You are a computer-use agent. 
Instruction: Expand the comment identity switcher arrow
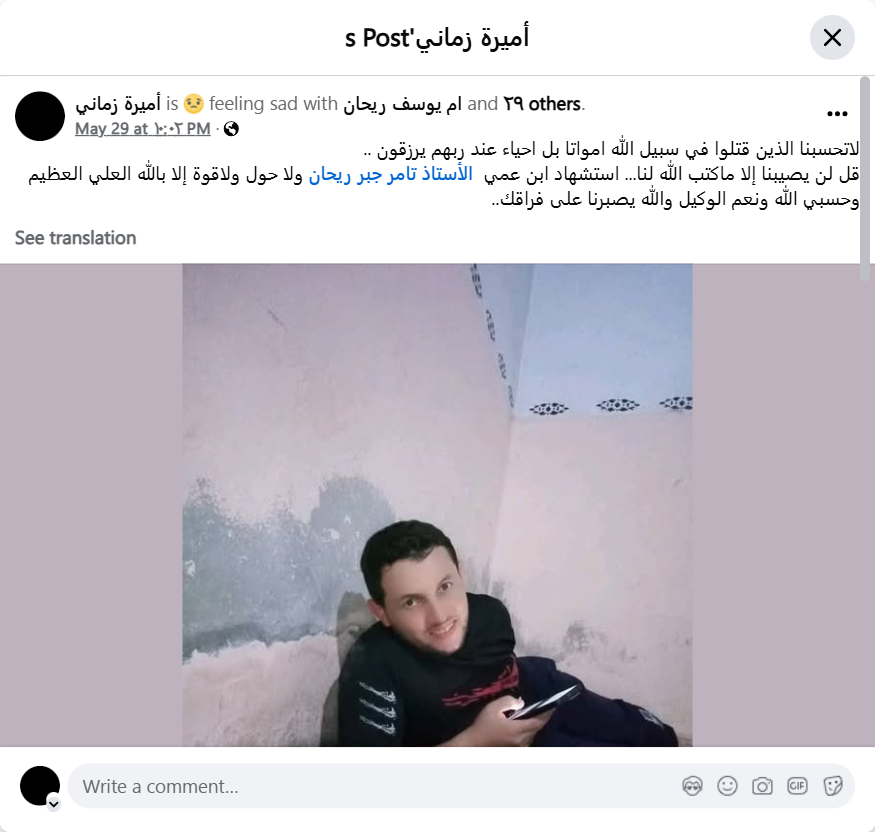[54, 804]
